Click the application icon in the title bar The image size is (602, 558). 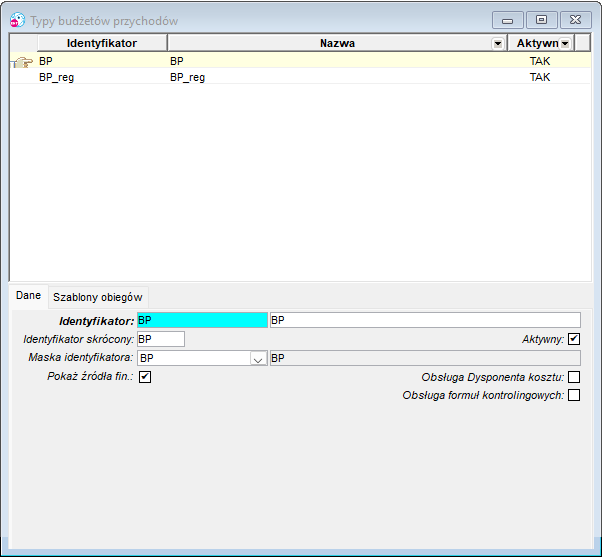pyautogui.click(x=17, y=20)
